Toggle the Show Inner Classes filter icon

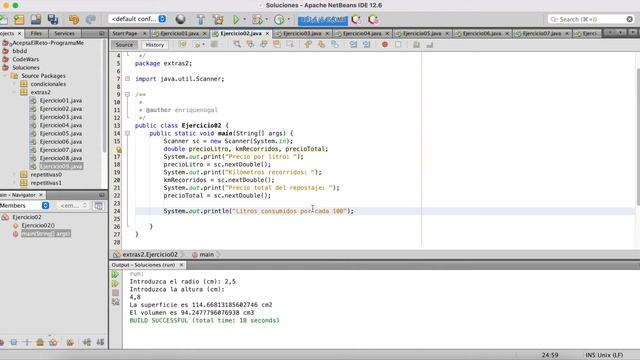pyautogui.click(x=53, y=342)
